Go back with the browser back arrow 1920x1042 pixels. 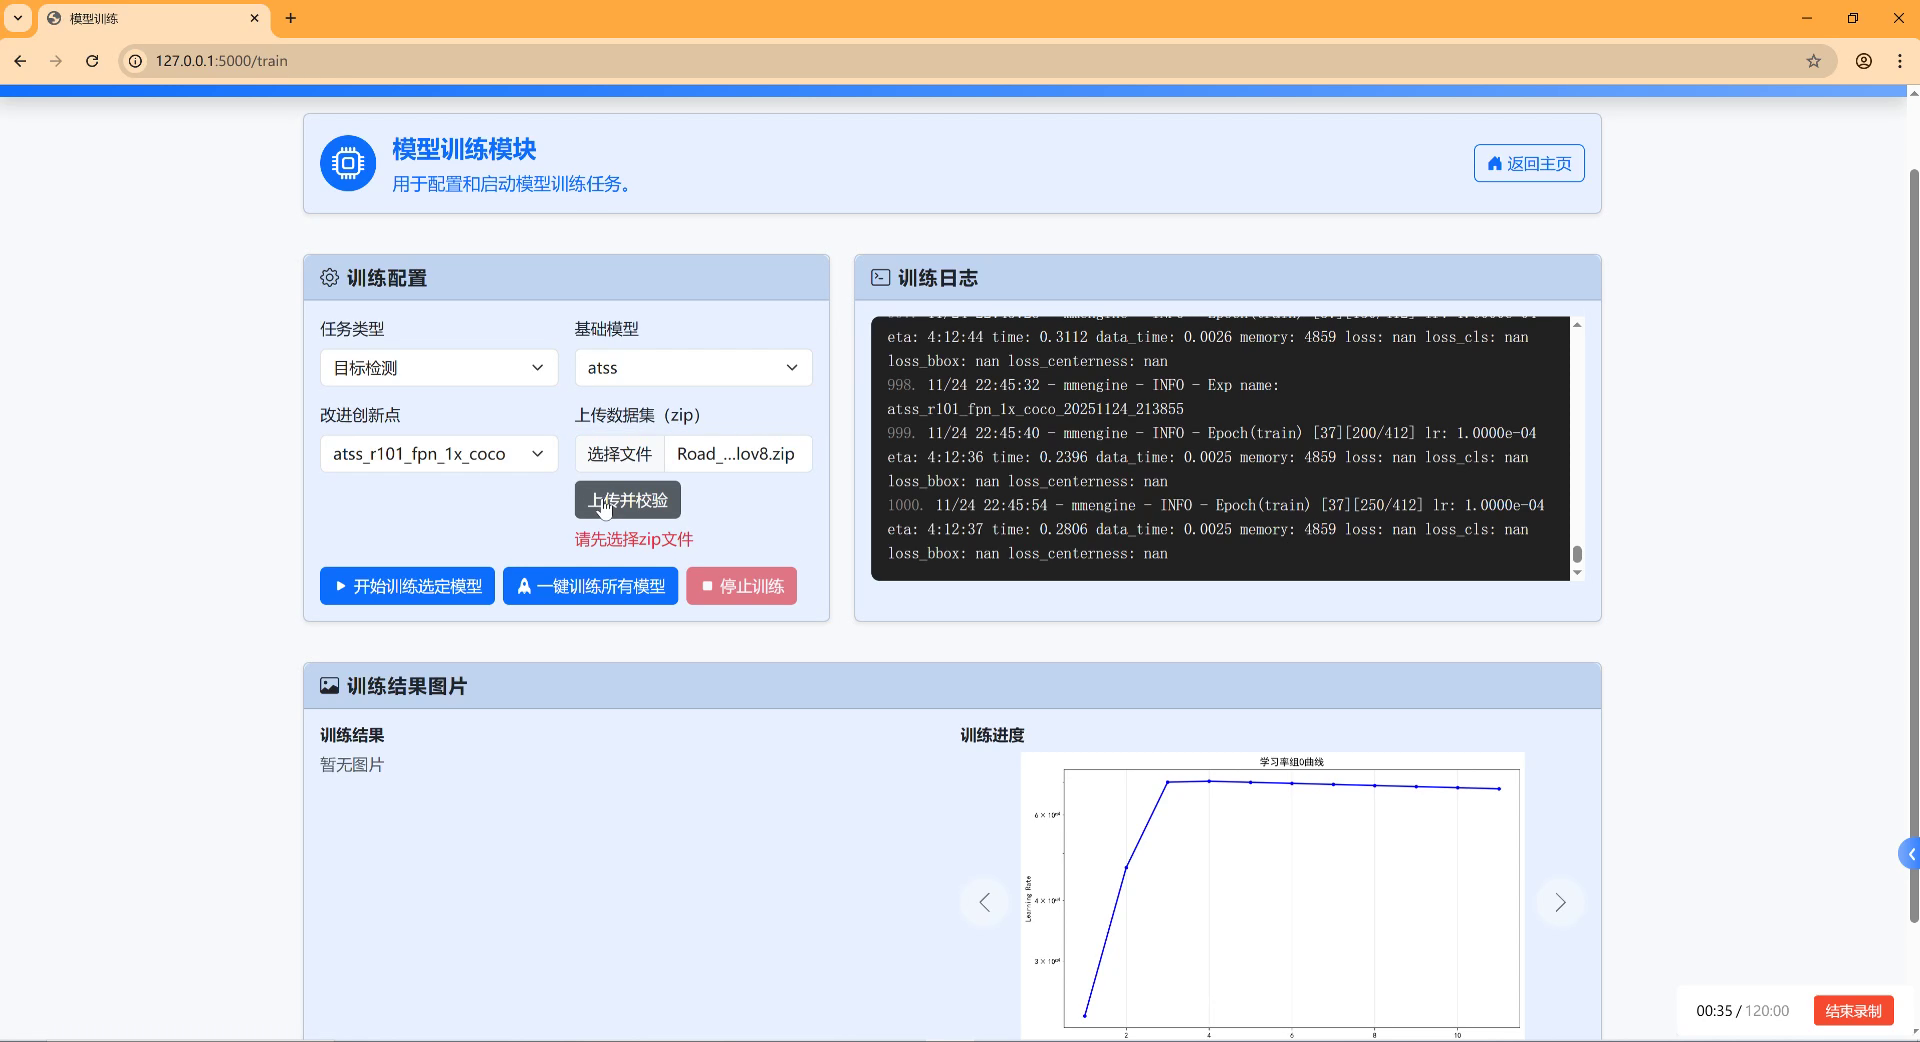click(20, 61)
